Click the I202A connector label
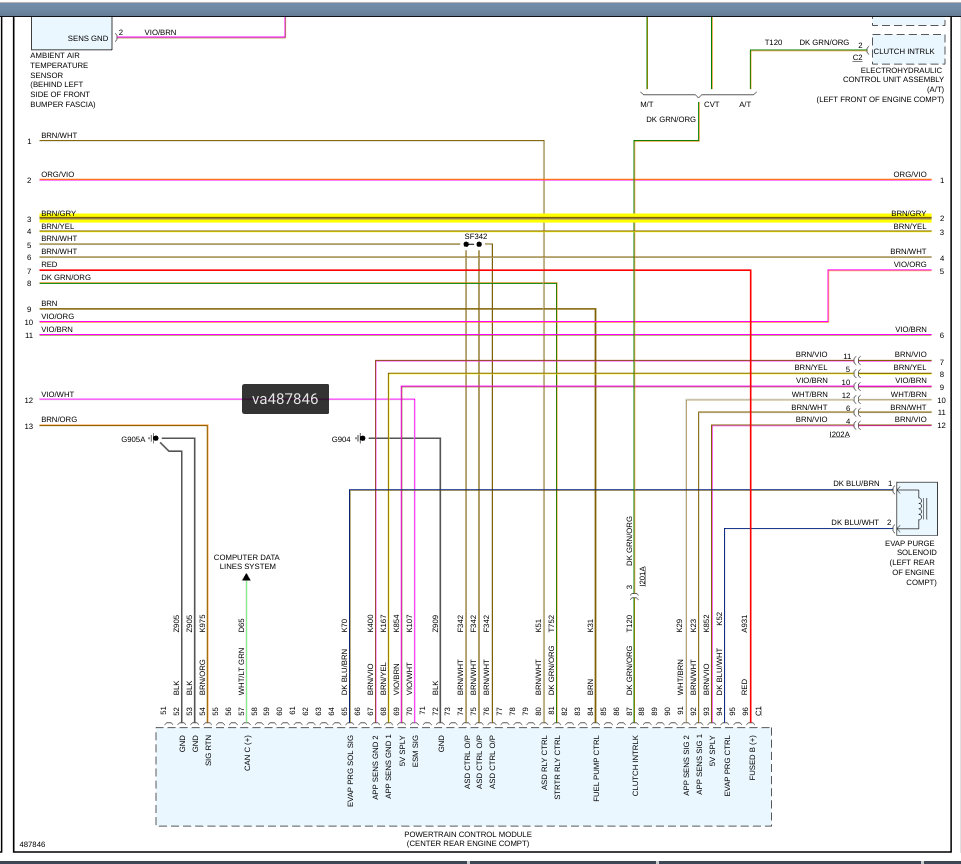The height and width of the screenshot is (864, 961). point(839,434)
